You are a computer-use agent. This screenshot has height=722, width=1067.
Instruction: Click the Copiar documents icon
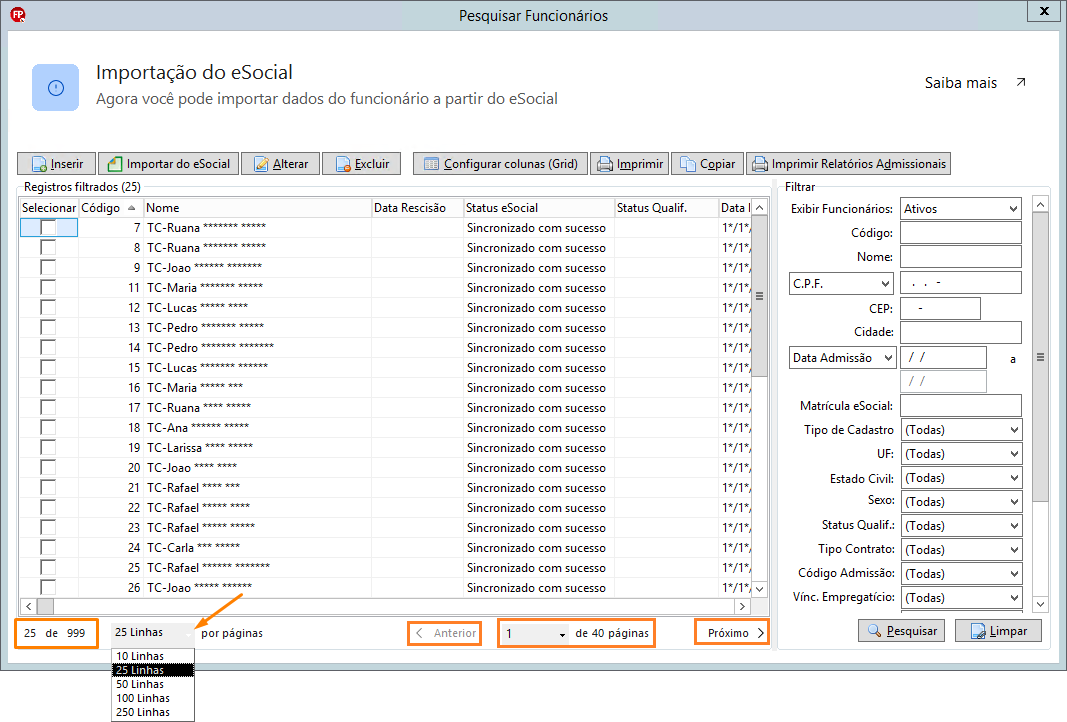click(x=688, y=164)
